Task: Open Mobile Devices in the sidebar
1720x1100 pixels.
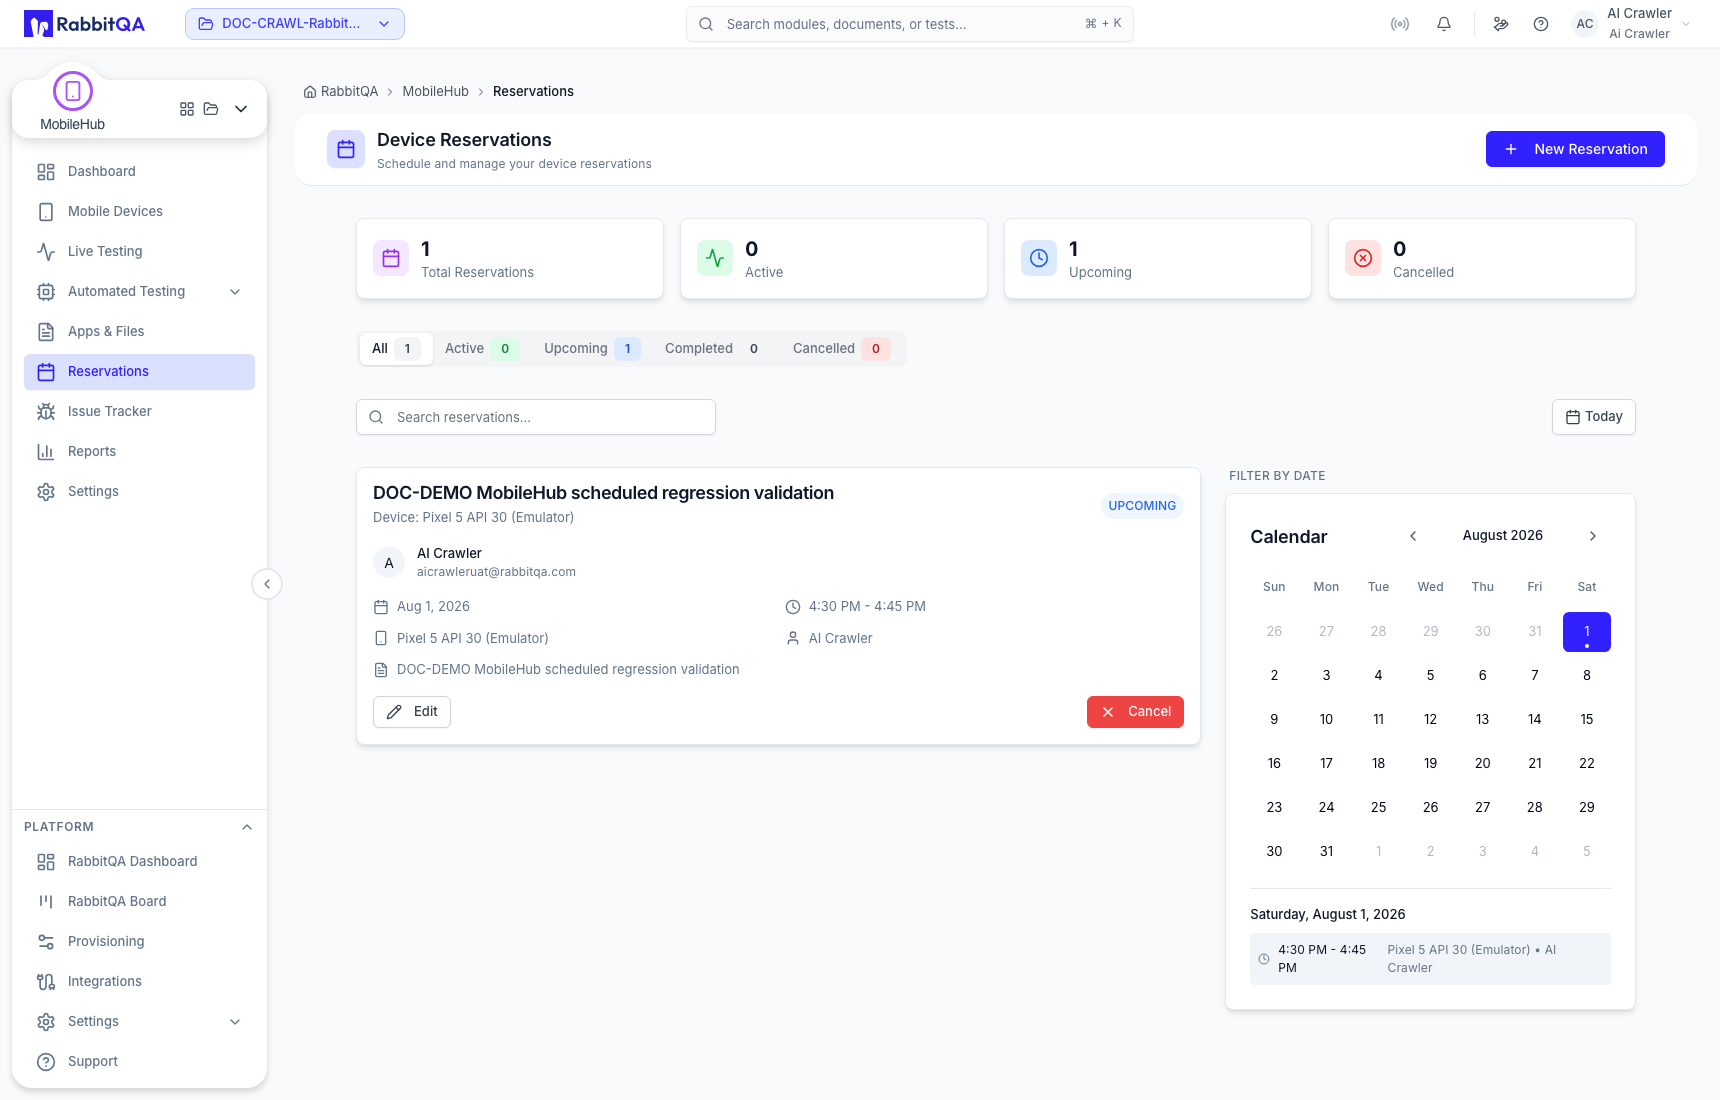Action: tap(140, 212)
